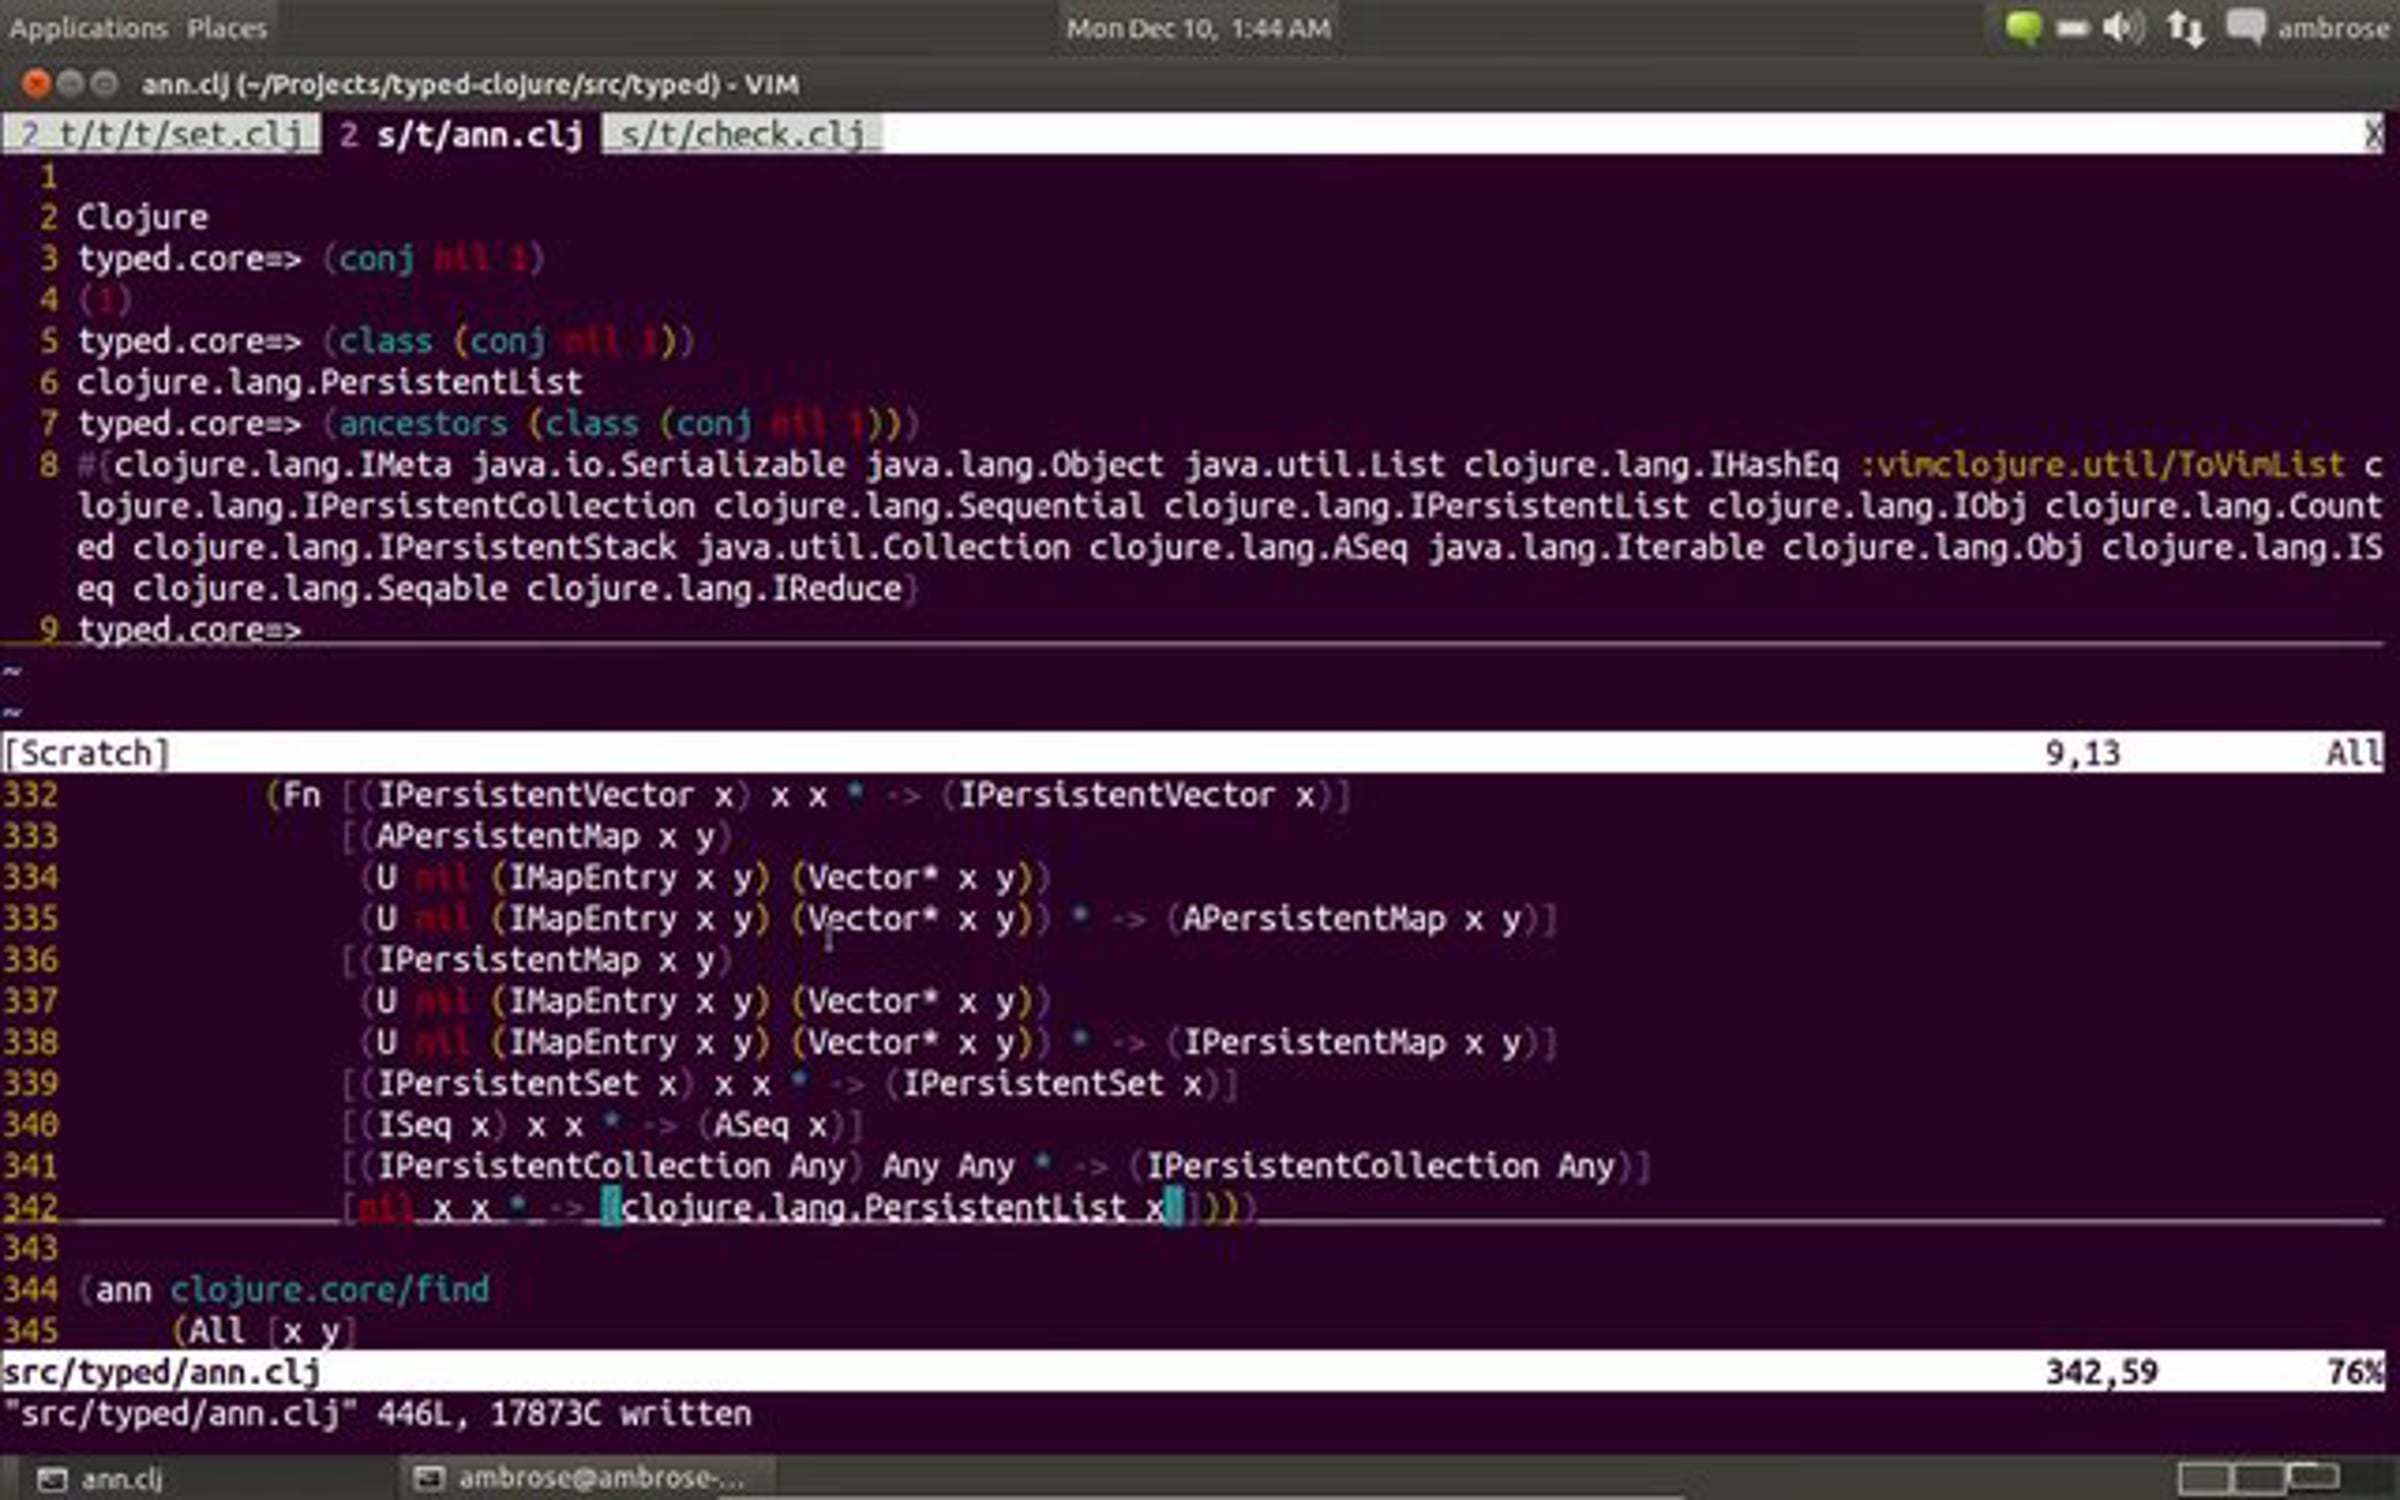Close the current Vim tab with X
2400x1500 pixels.
click(x=2373, y=134)
